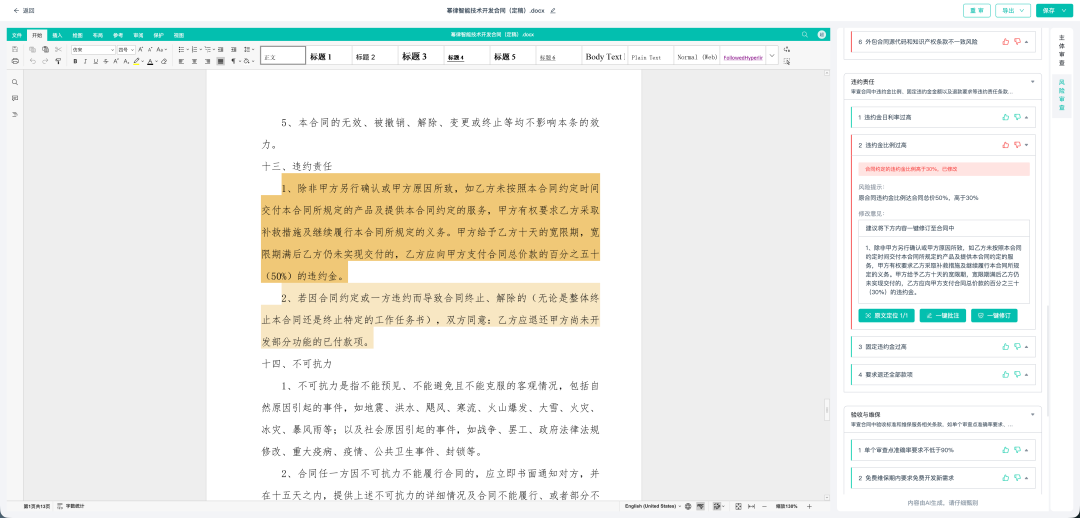Switch to the 审阅 ribbon tab
This screenshot has width=1080, height=518.
138,34
